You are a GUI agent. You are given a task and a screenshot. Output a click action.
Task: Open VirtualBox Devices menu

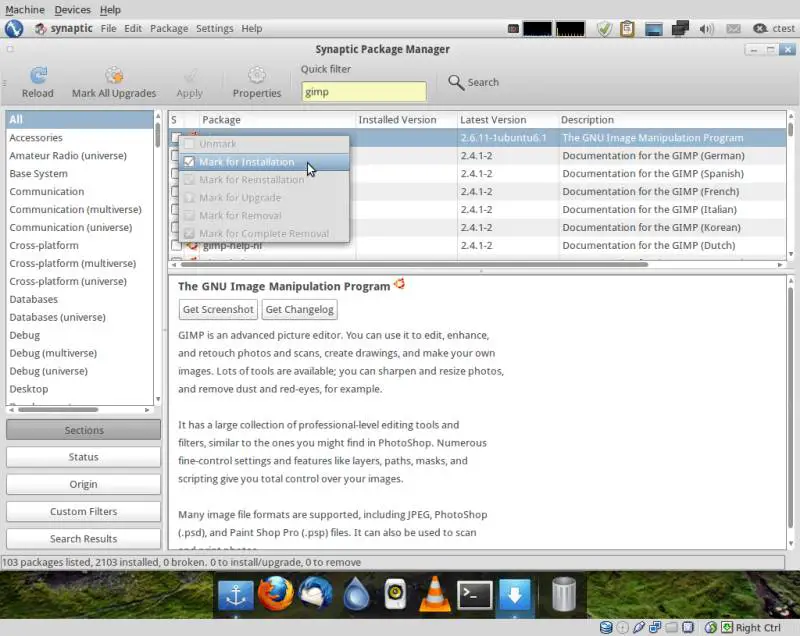pyautogui.click(x=72, y=10)
